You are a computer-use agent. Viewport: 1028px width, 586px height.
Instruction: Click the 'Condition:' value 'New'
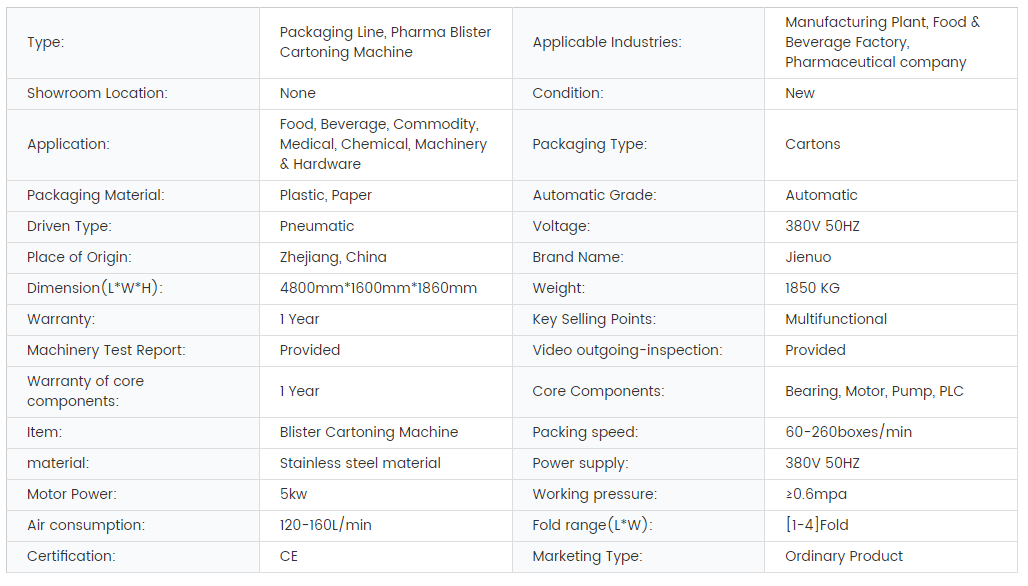[x=799, y=93]
